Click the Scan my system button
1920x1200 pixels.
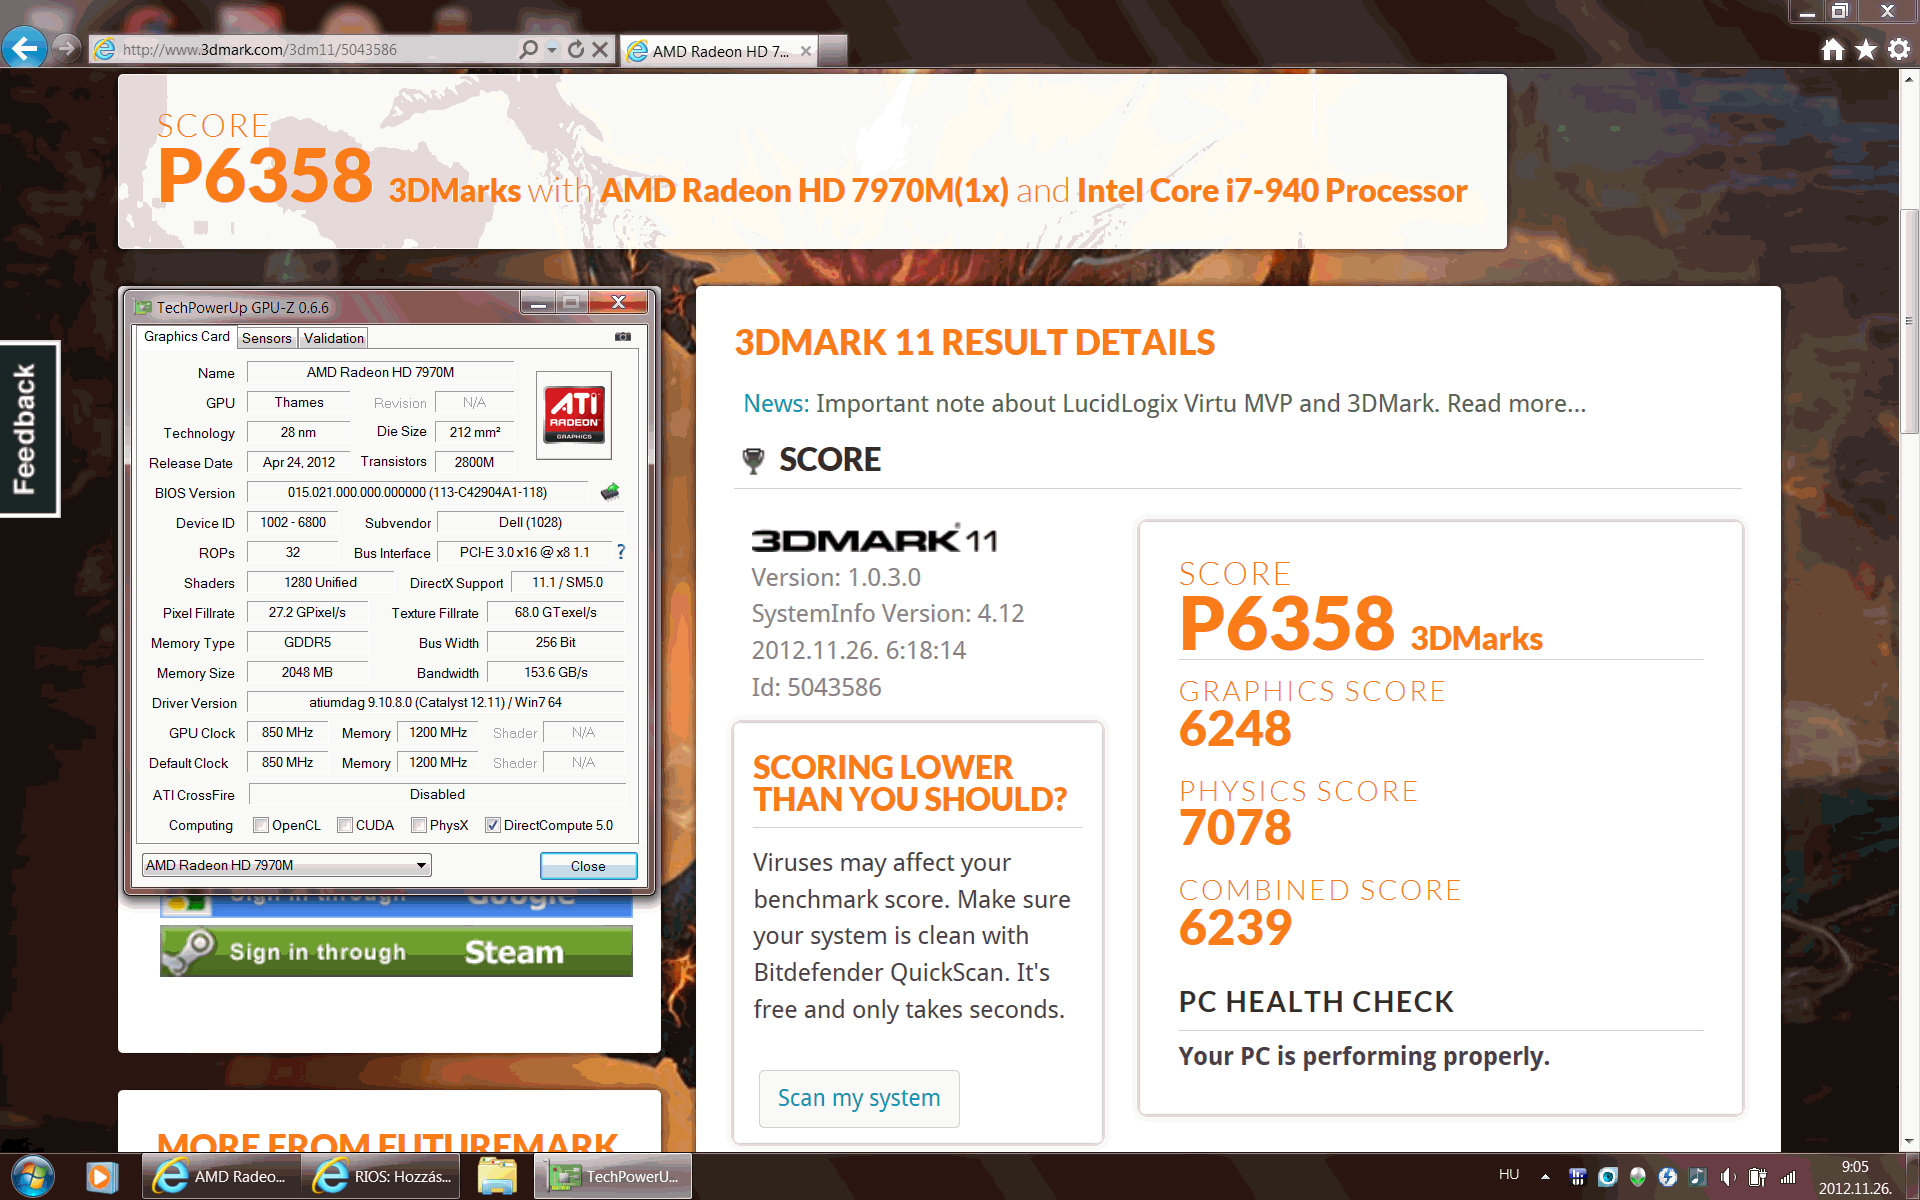click(859, 1098)
